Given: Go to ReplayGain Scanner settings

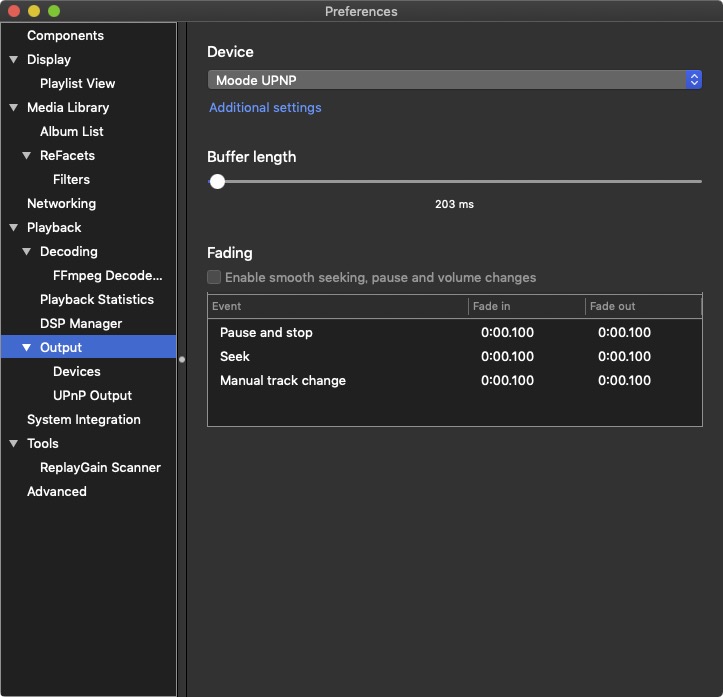Looking at the screenshot, I should pos(100,468).
